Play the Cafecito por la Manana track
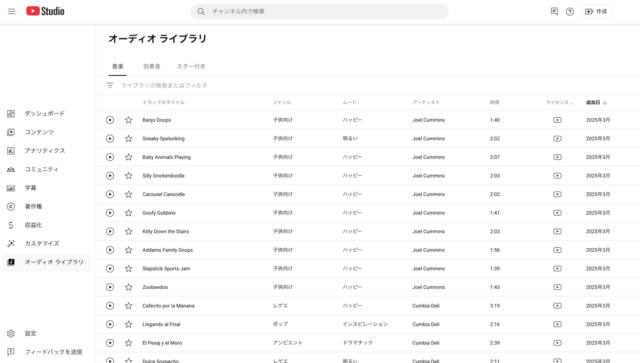640x363 pixels. tap(110, 306)
